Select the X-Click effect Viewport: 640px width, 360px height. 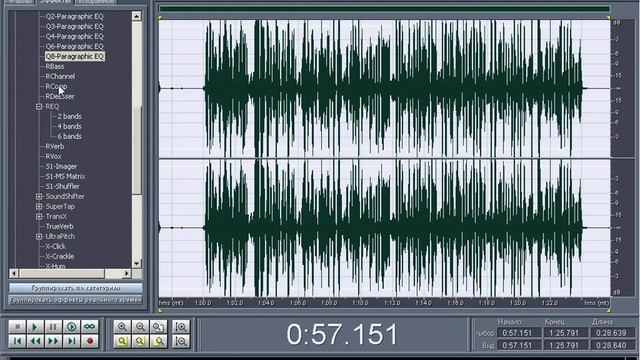pyautogui.click(x=56, y=247)
